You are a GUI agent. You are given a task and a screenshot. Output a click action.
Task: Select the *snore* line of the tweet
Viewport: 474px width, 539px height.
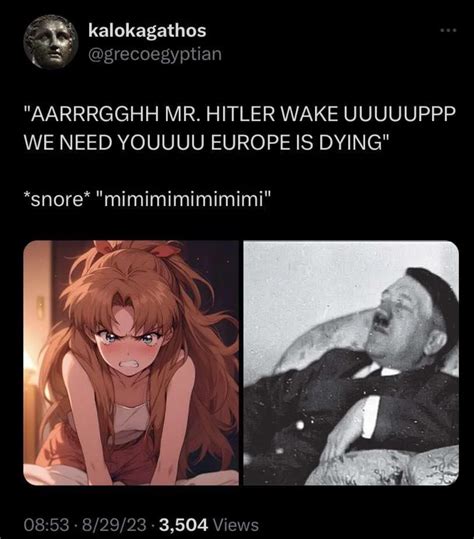(x=147, y=199)
